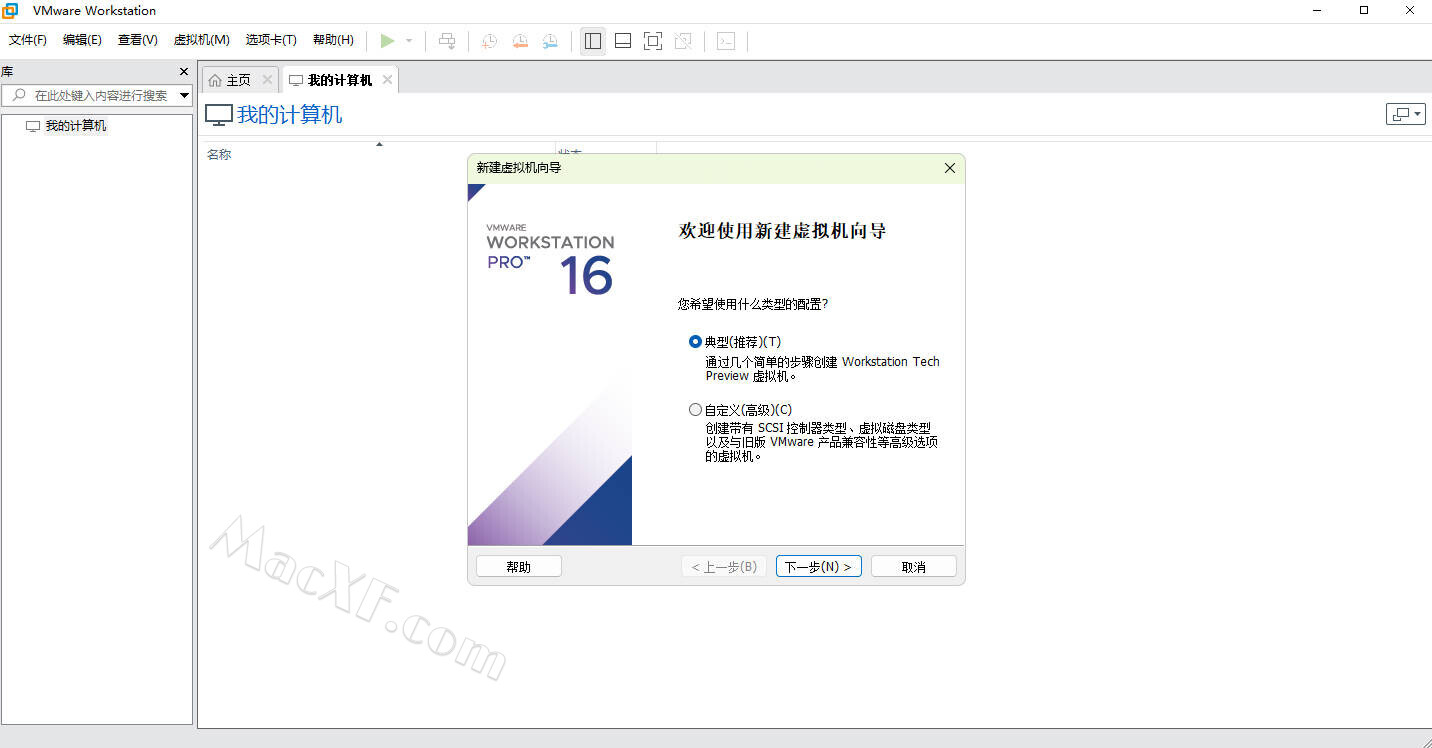Click the 上一步(B) back button

pos(725,567)
